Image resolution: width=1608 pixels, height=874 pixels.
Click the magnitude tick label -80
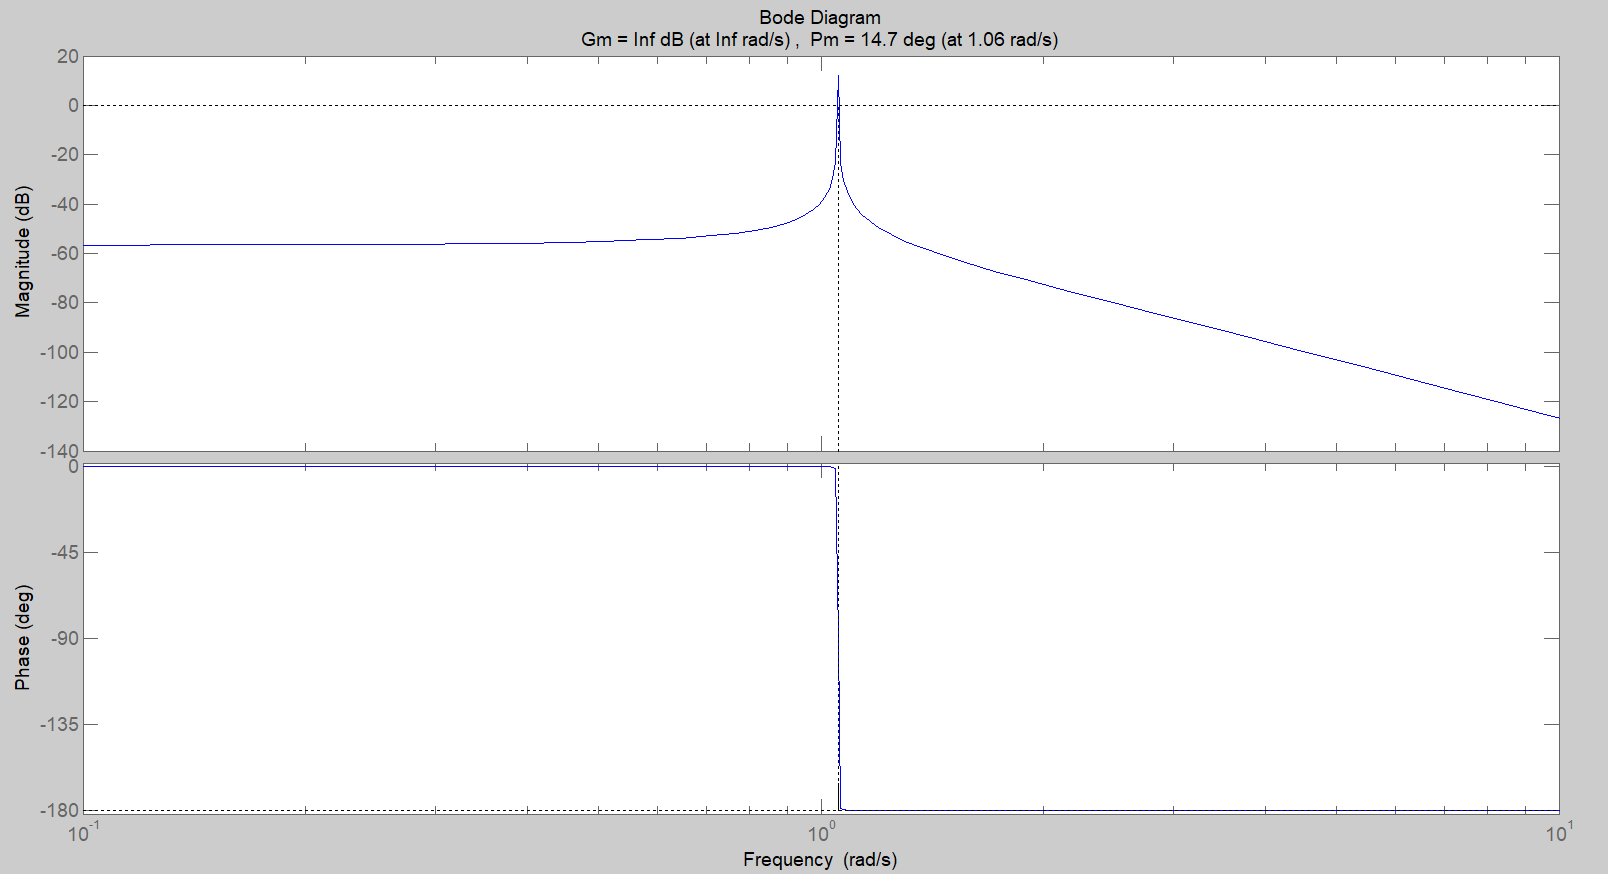point(63,302)
